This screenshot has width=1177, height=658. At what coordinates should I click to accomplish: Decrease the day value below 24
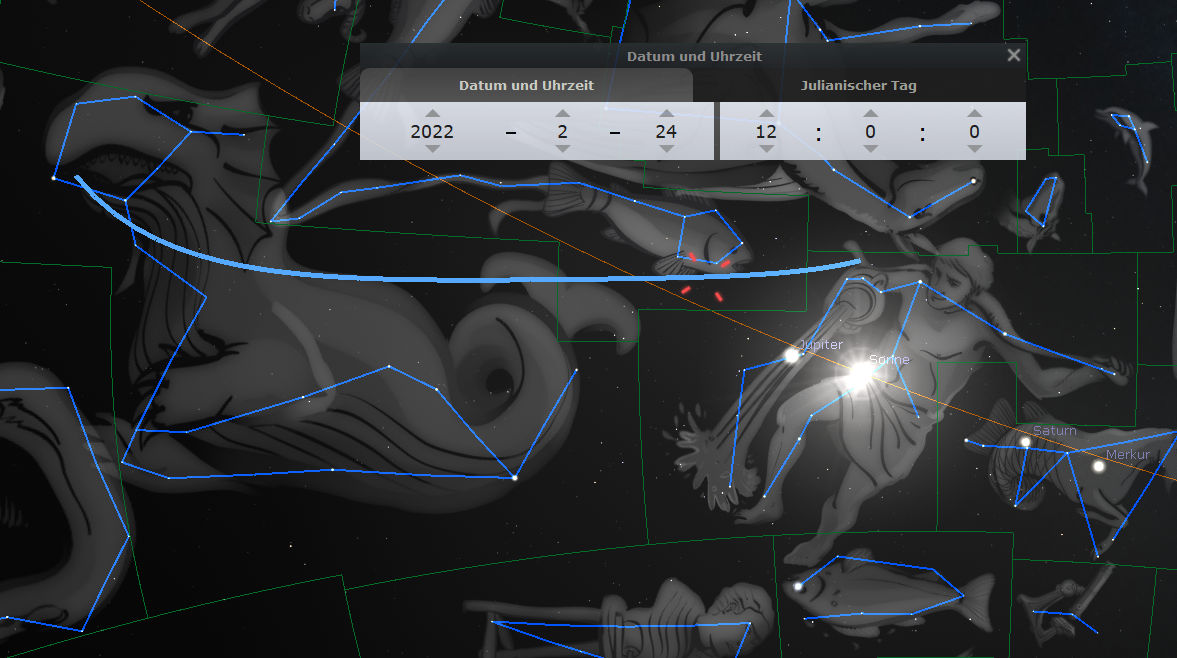pos(666,149)
